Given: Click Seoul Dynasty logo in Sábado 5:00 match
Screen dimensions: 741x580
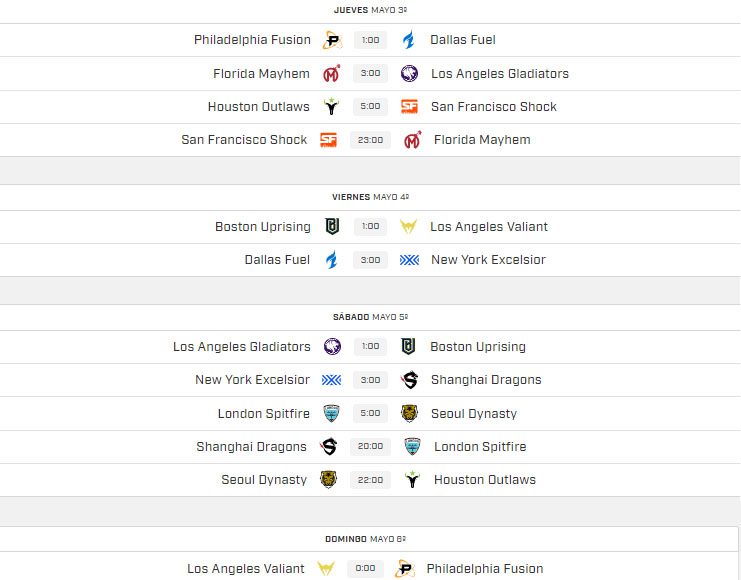Looking at the screenshot, I should [409, 414].
